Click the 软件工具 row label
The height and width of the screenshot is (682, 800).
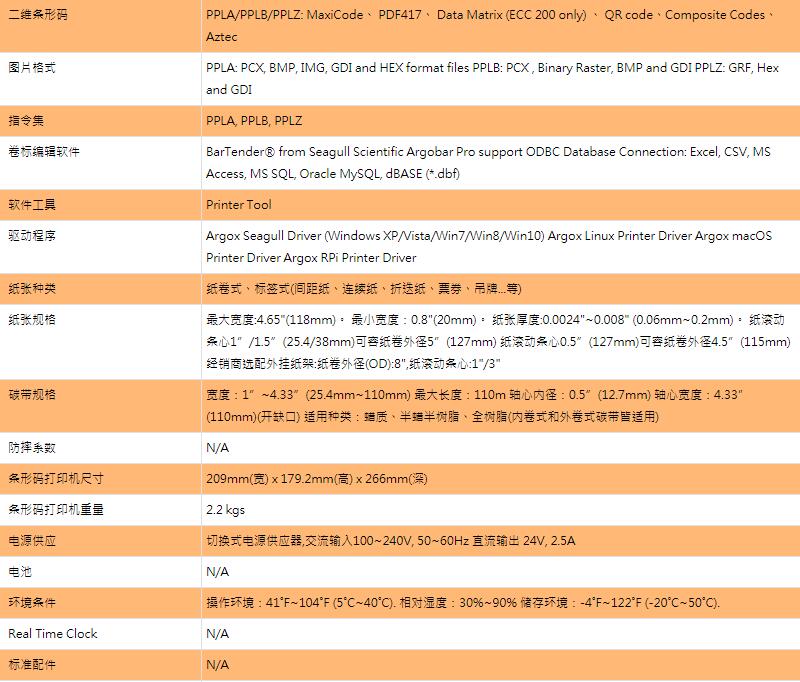click(x=32, y=204)
